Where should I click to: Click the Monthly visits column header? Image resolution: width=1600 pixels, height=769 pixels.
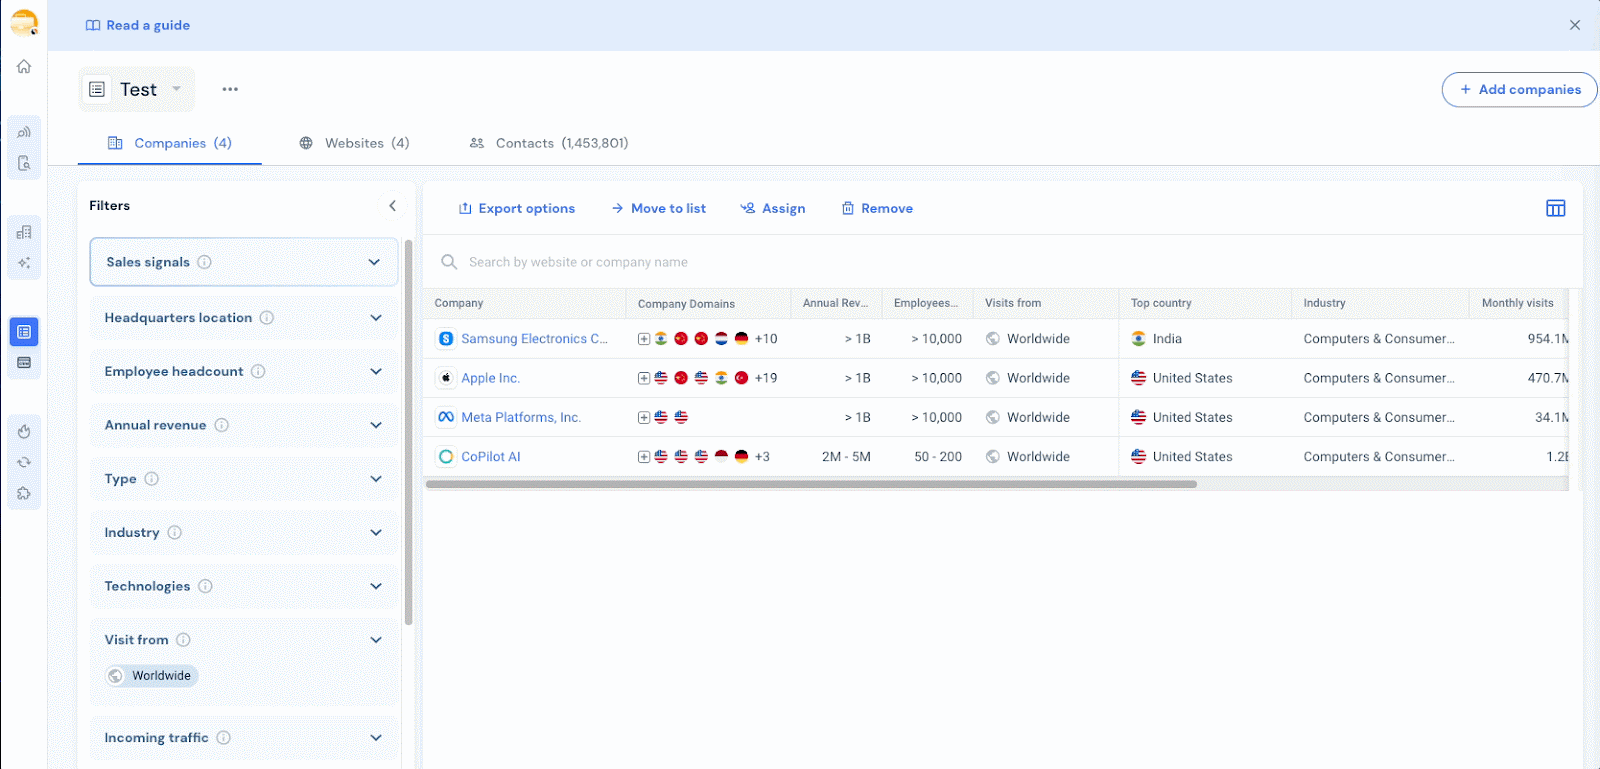click(1518, 303)
